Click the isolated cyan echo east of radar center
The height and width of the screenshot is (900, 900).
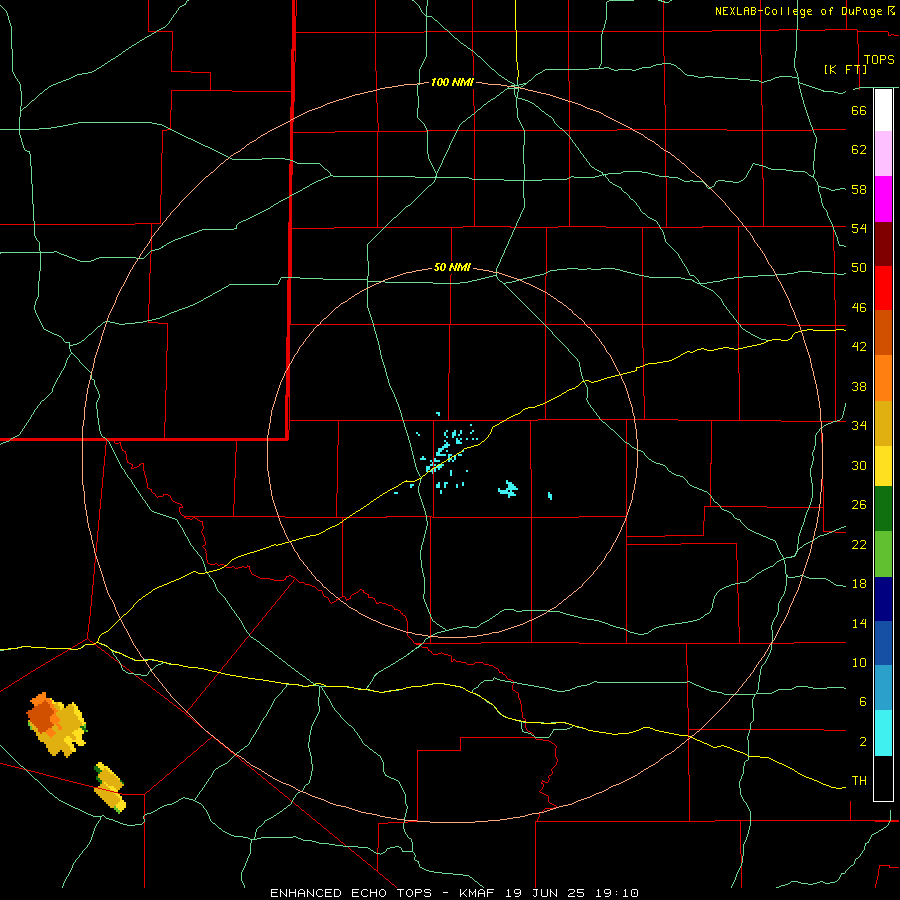coord(508,488)
